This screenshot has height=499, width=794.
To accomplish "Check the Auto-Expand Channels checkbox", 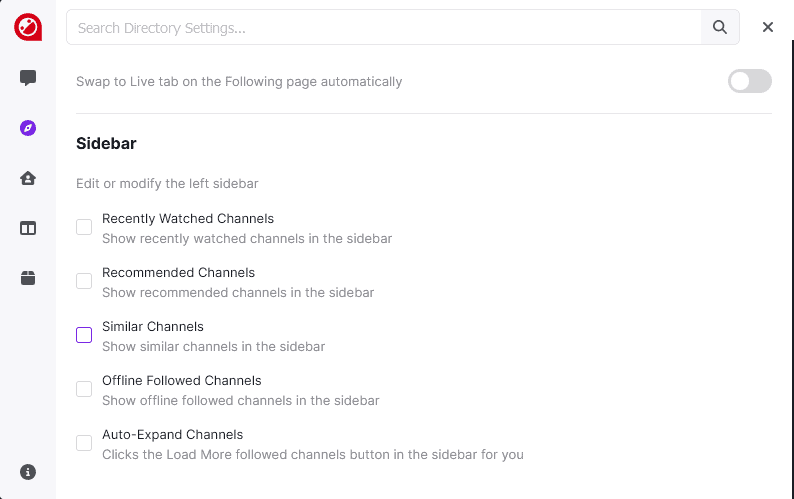I will (84, 443).
